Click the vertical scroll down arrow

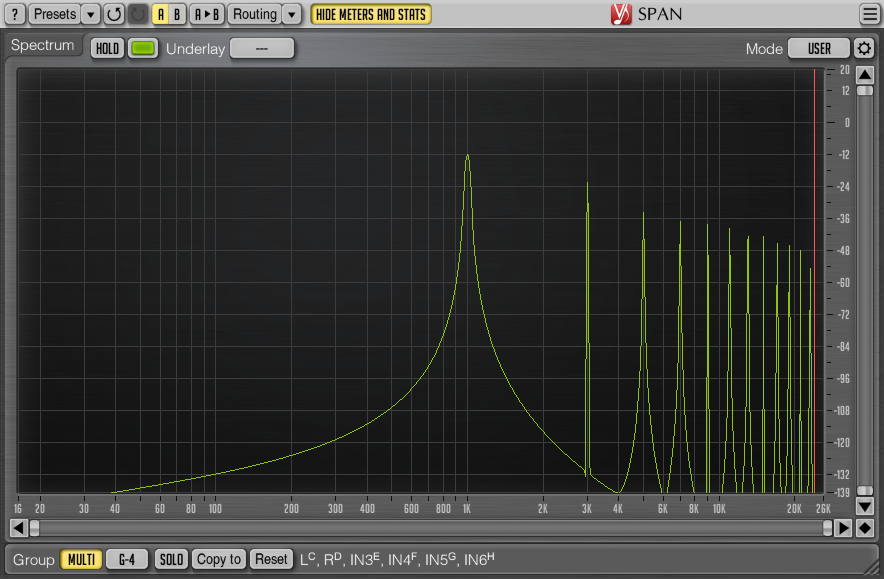(865, 506)
